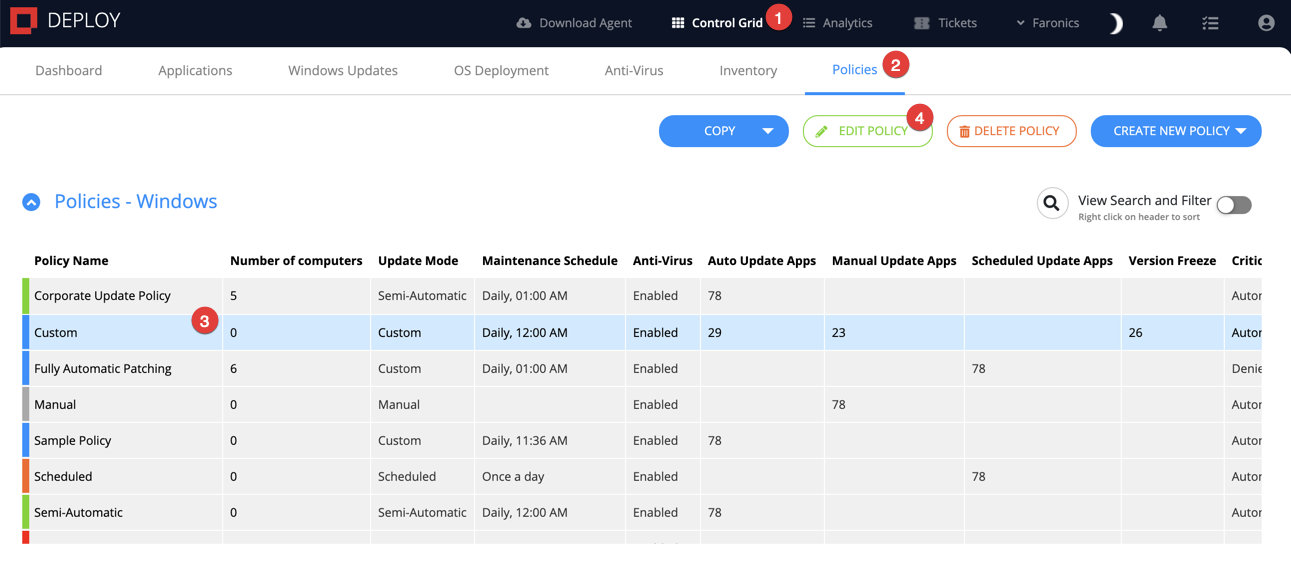
Task: Select the Corporate Update Policy row
Action: [x=642, y=296]
